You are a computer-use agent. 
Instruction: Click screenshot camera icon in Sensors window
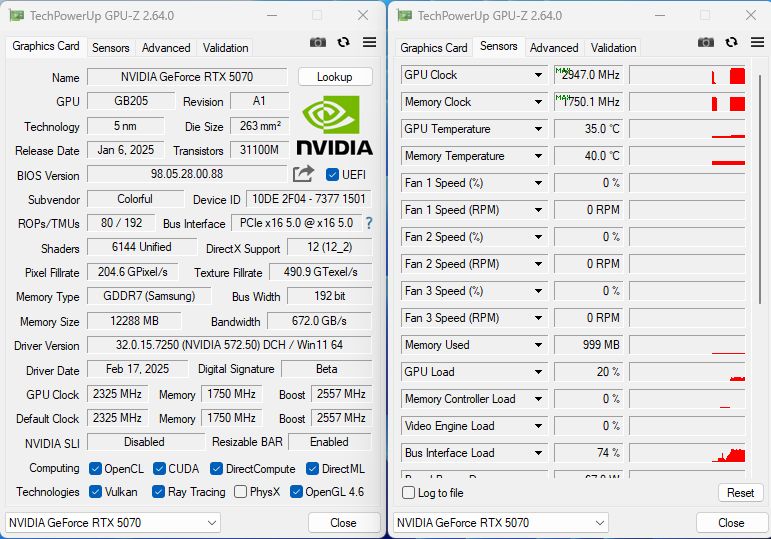(706, 42)
